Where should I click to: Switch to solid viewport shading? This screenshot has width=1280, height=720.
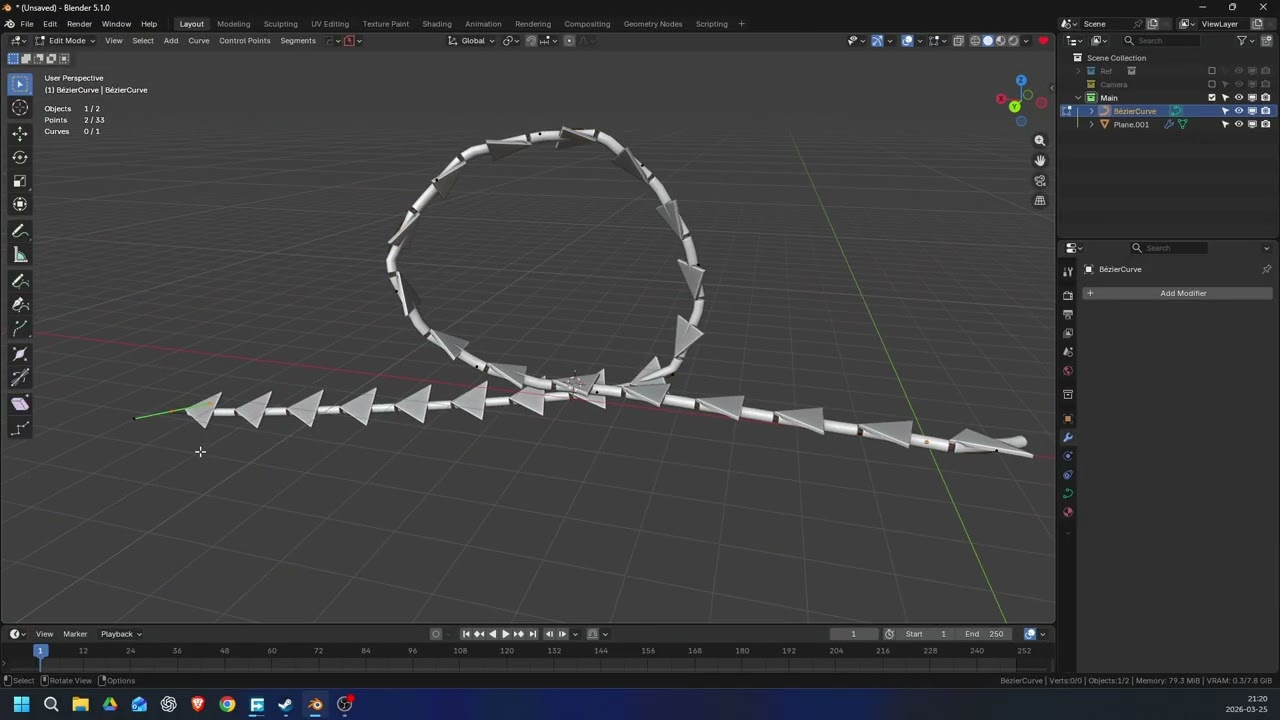pos(988,41)
